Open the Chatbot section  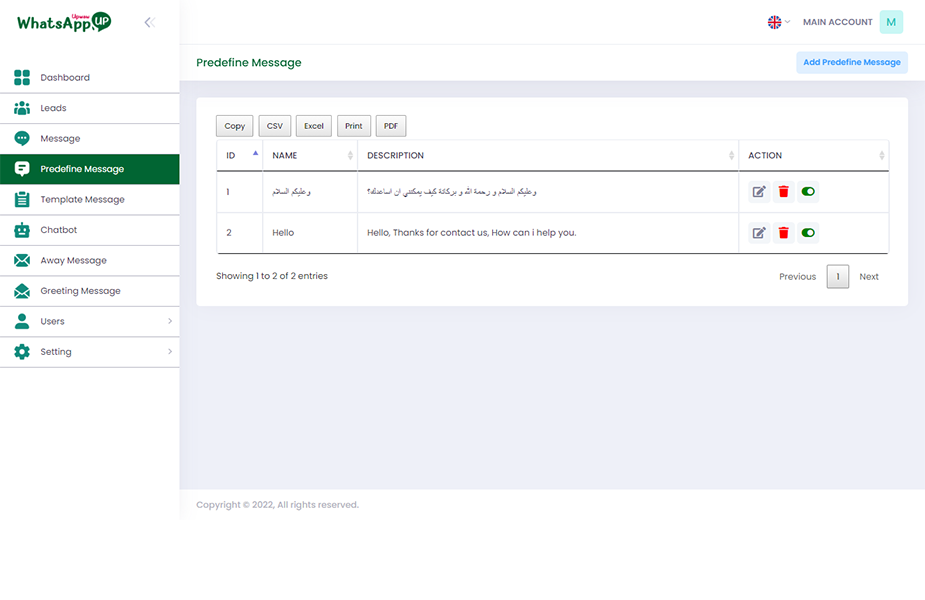click(x=59, y=229)
